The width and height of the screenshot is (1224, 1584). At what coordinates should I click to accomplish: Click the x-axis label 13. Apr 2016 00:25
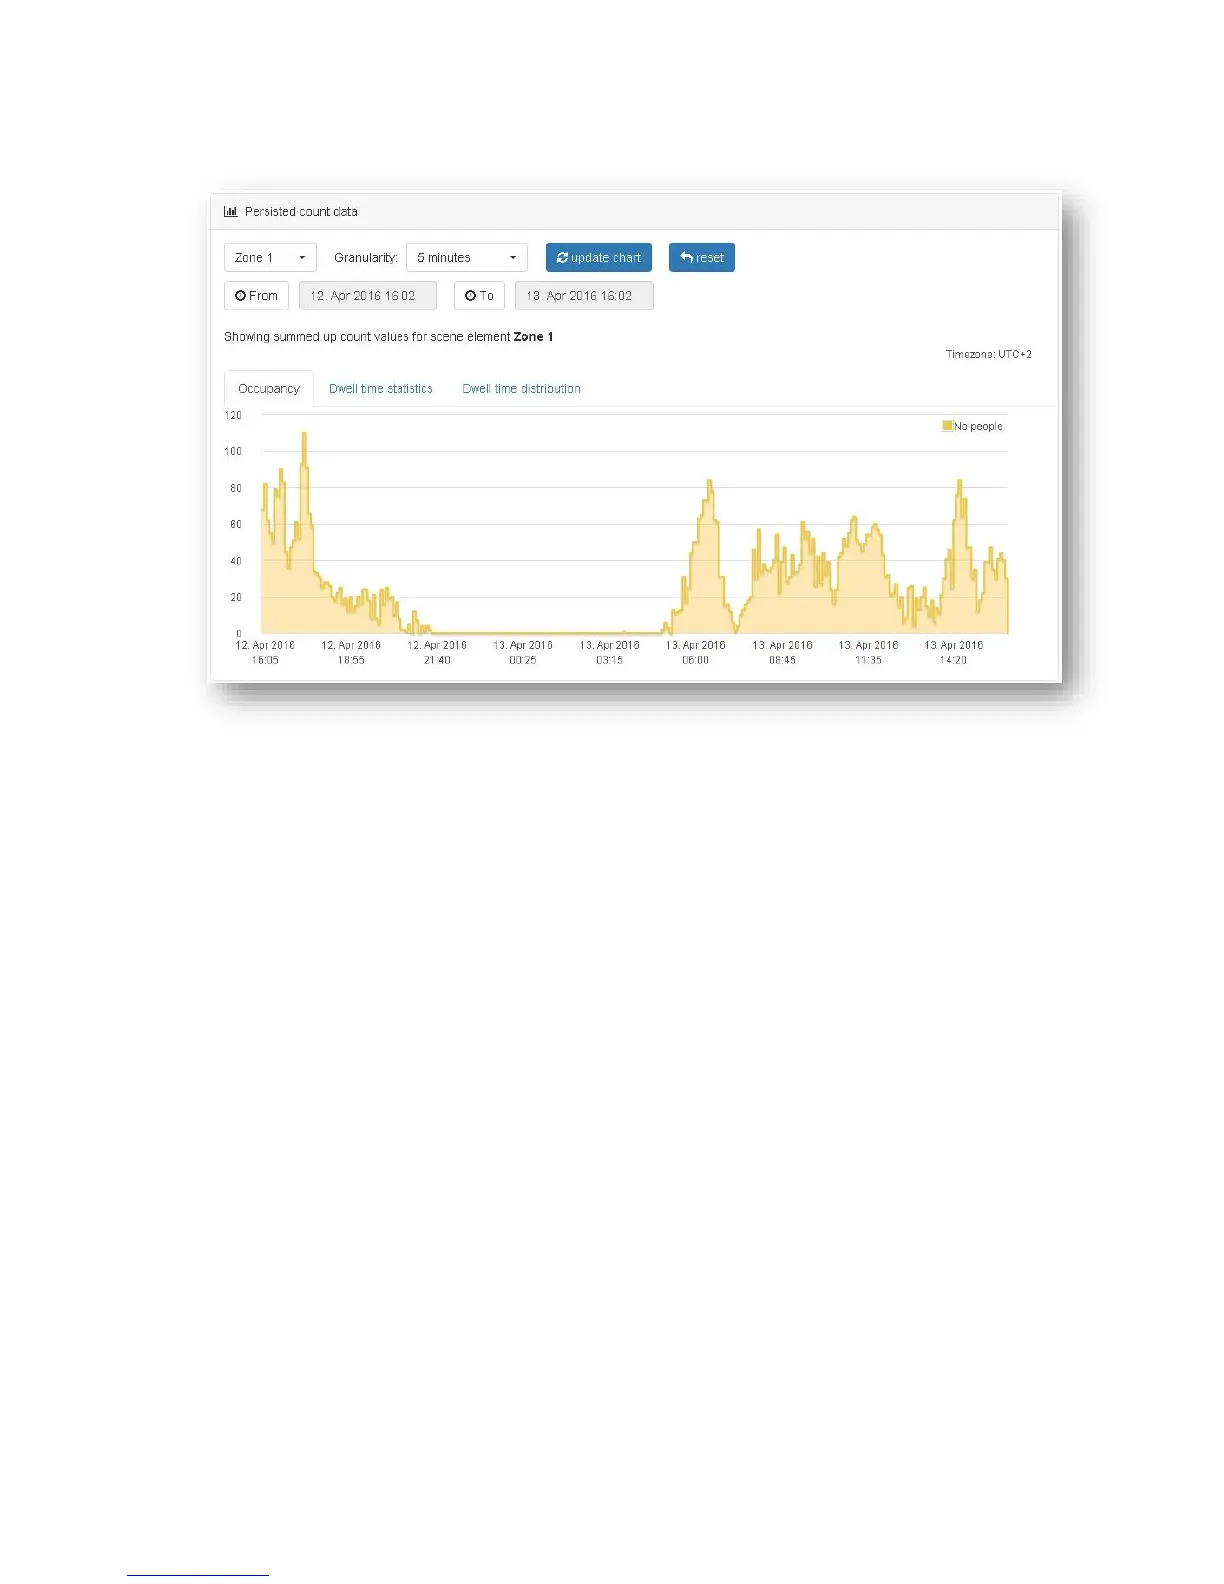click(523, 653)
